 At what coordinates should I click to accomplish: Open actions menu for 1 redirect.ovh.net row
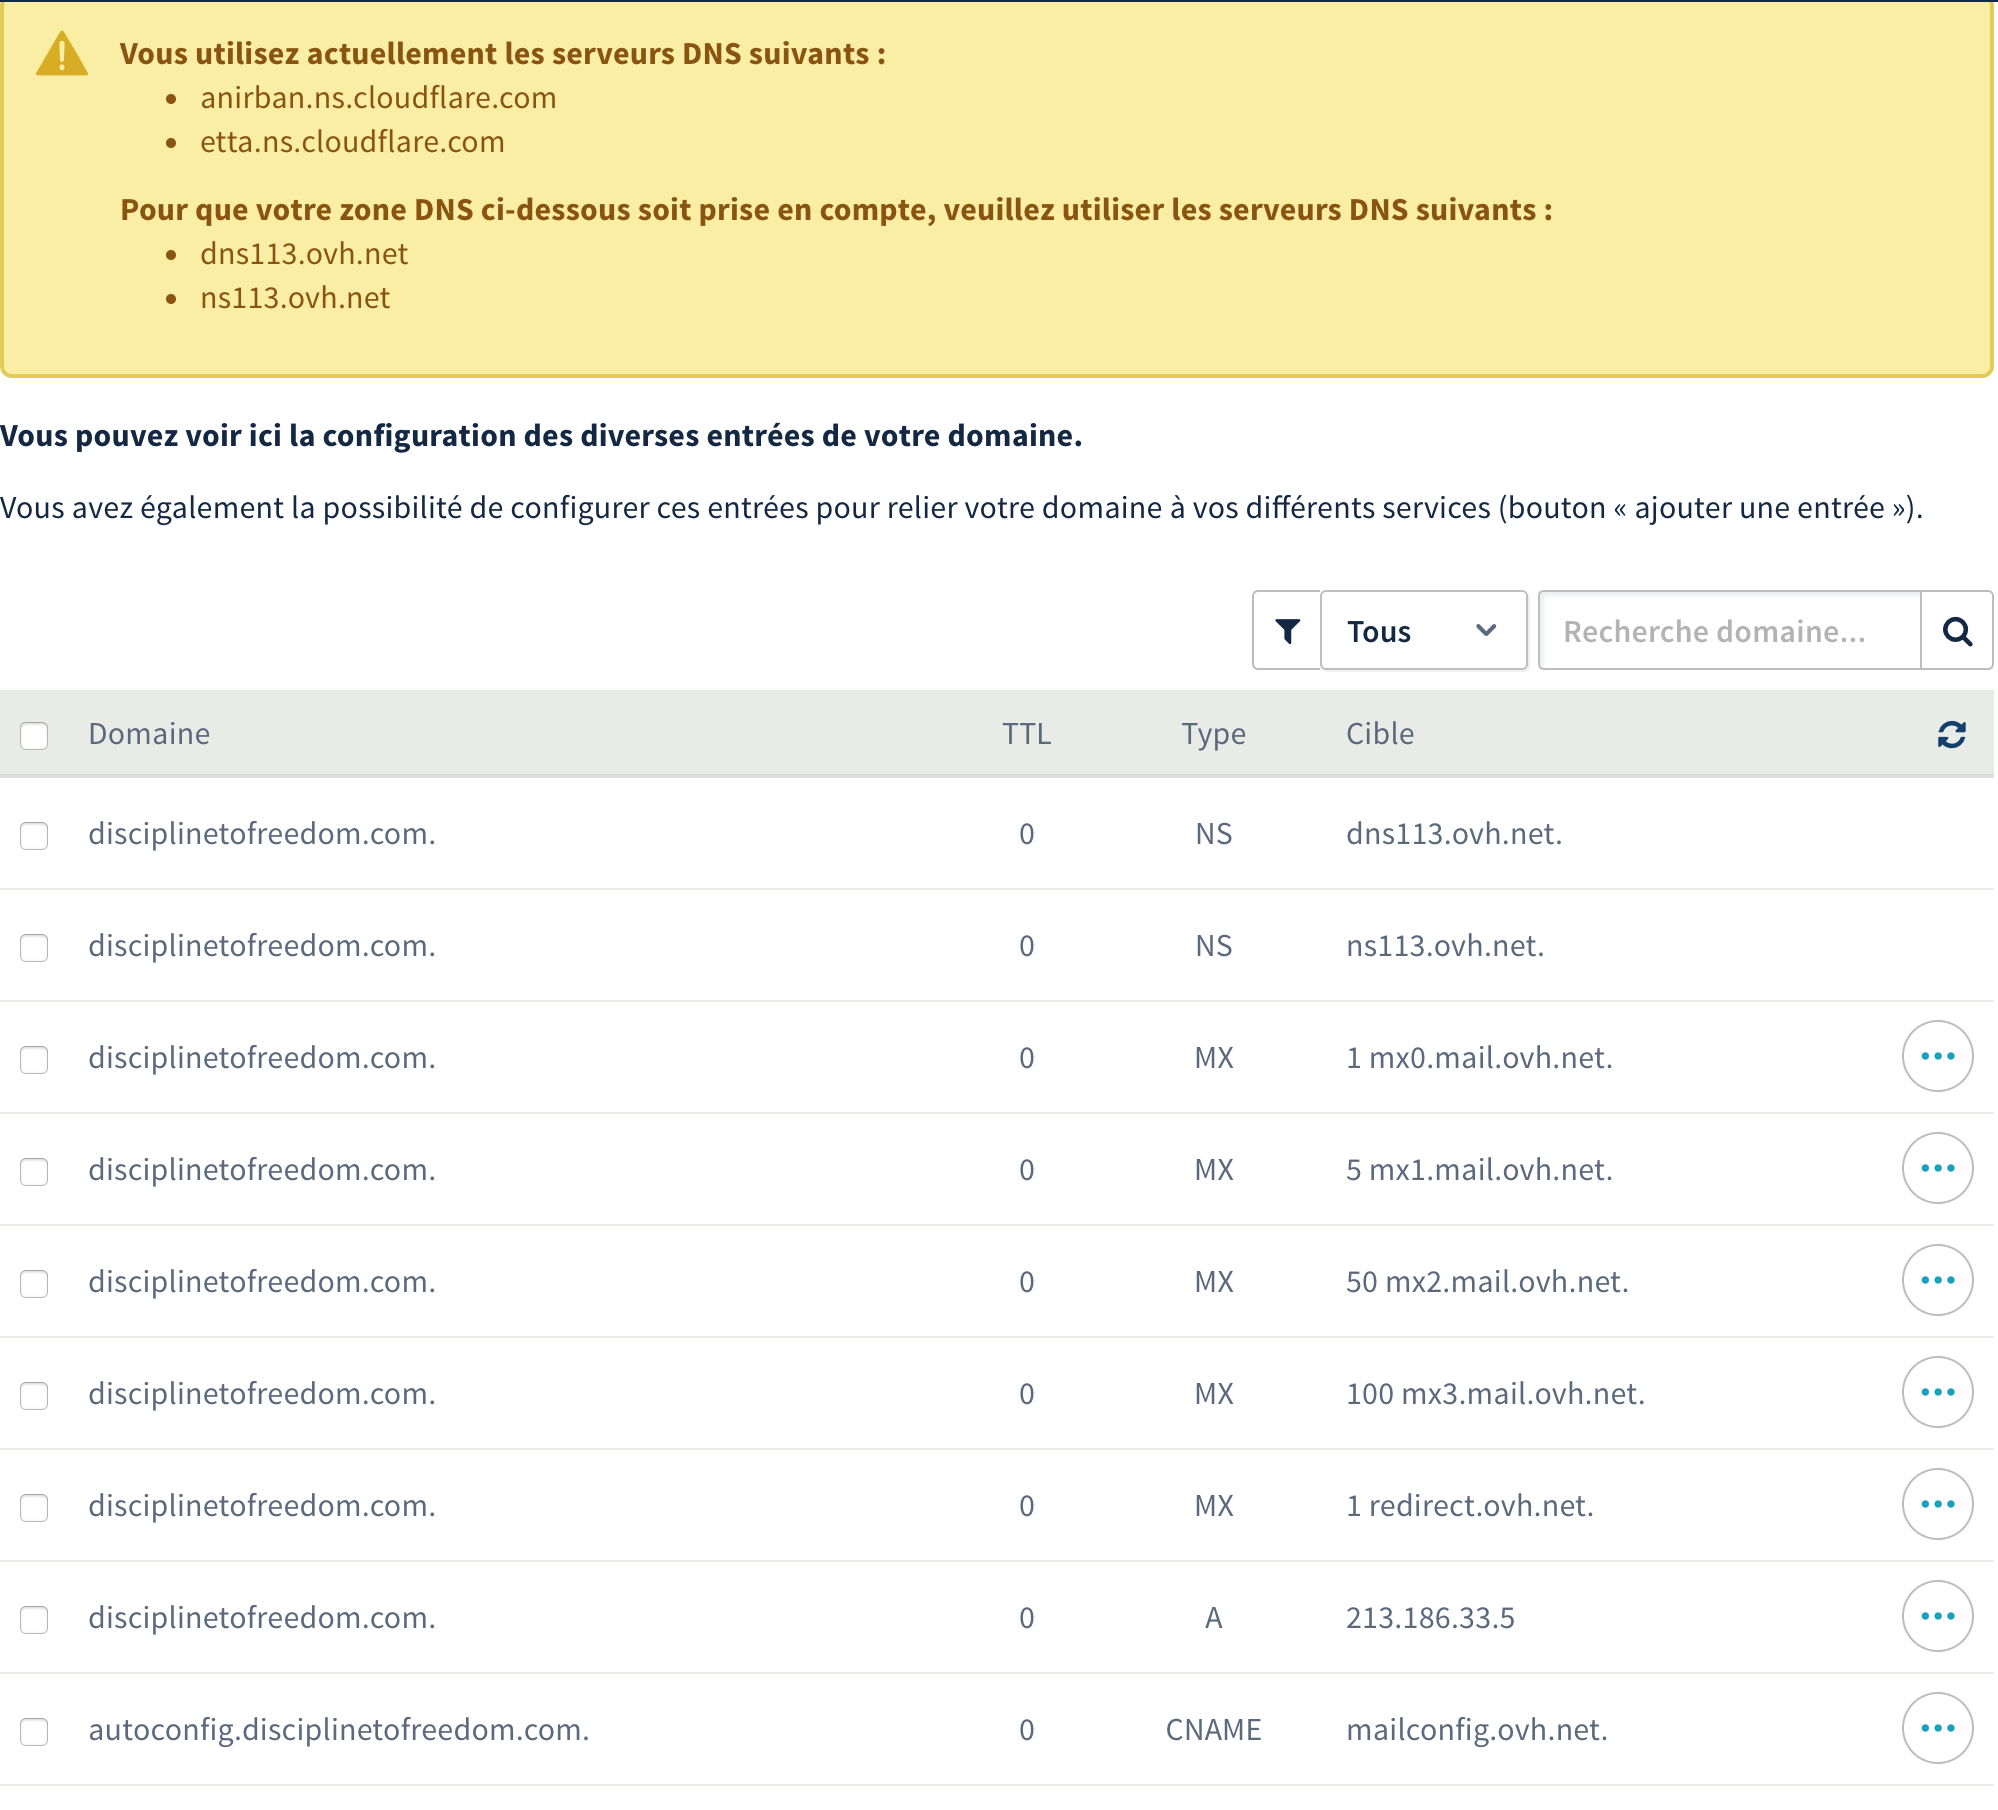pyautogui.click(x=1937, y=1505)
